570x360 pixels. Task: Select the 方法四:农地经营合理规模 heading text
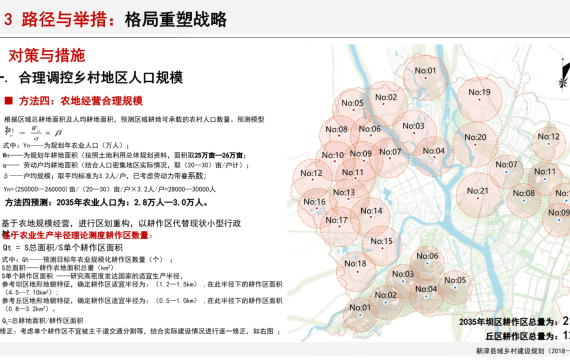pyautogui.click(x=81, y=101)
